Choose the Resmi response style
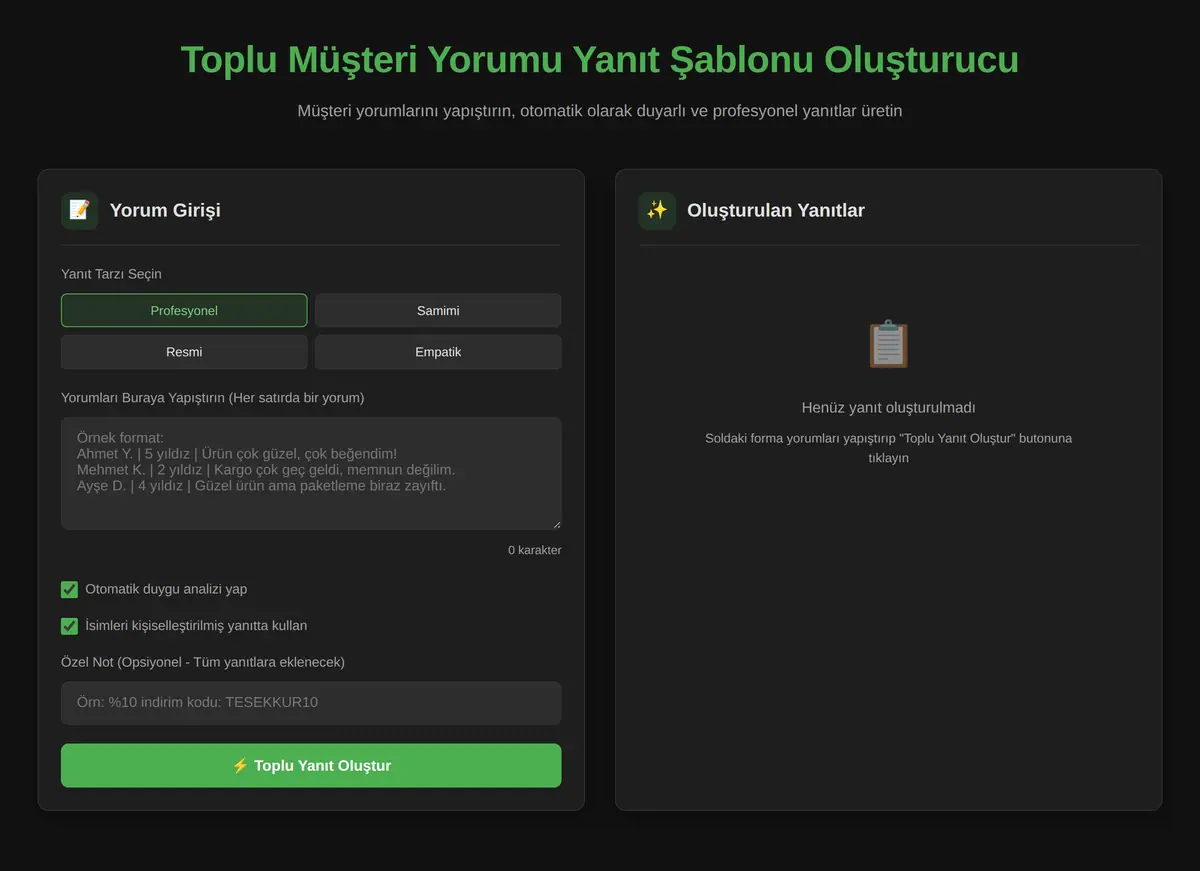This screenshot has height=871, width=1200. [x=184, y=352]
